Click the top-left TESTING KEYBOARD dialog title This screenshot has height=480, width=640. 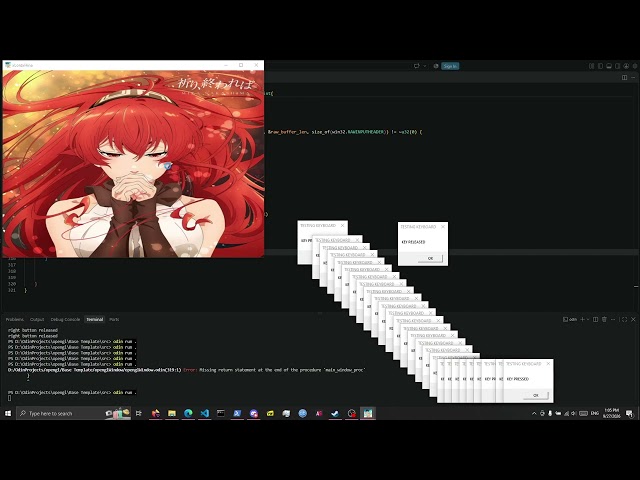[x=318, y=225]
